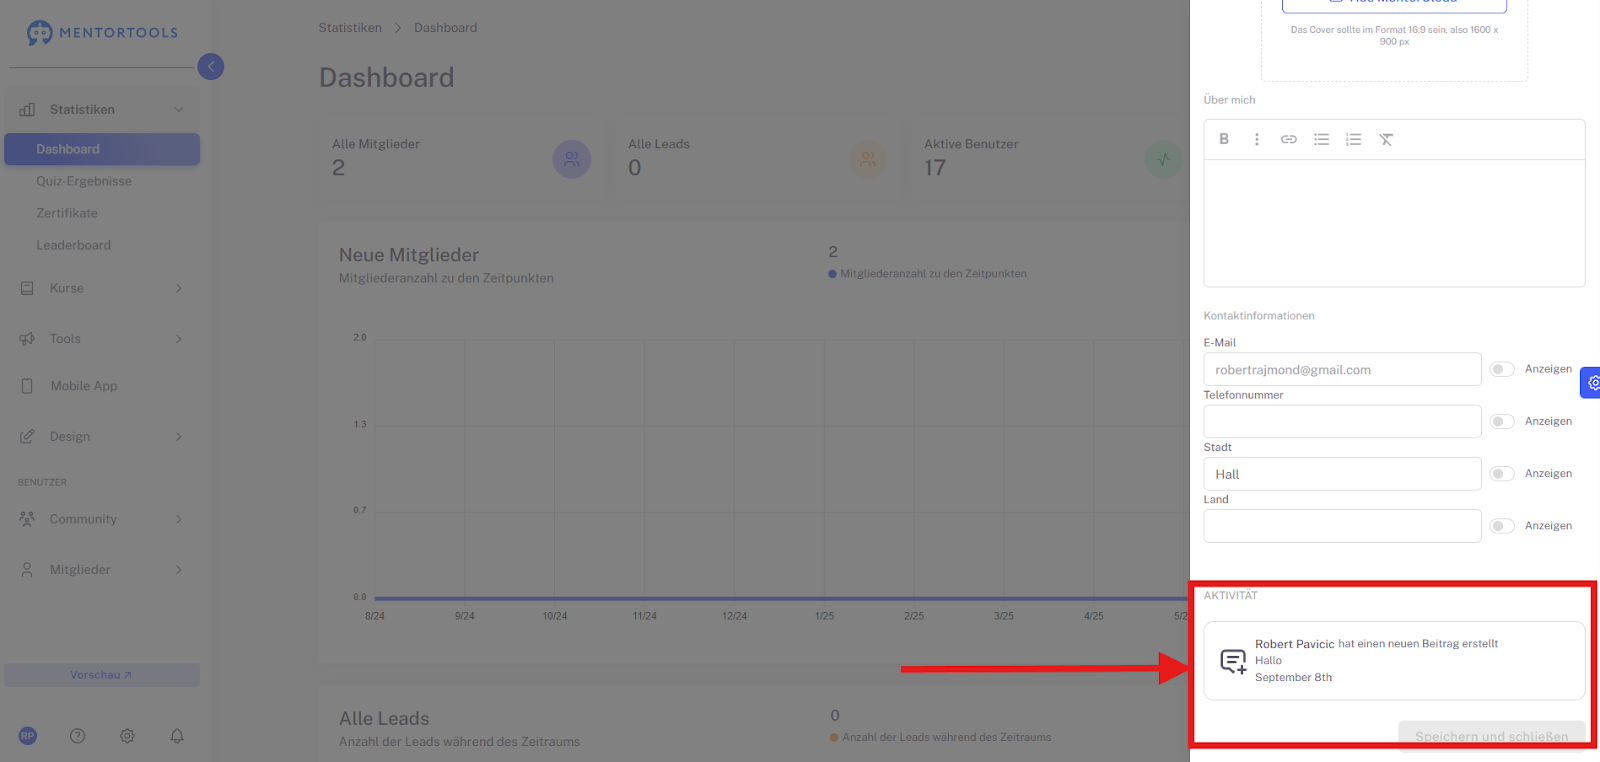
Task: Click Speichern und schließen button
Action: (1492, 736)
